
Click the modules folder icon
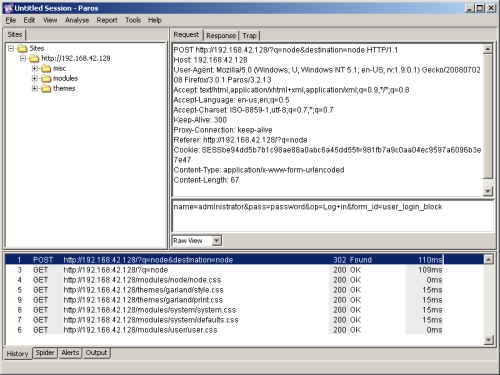(46, 79)
